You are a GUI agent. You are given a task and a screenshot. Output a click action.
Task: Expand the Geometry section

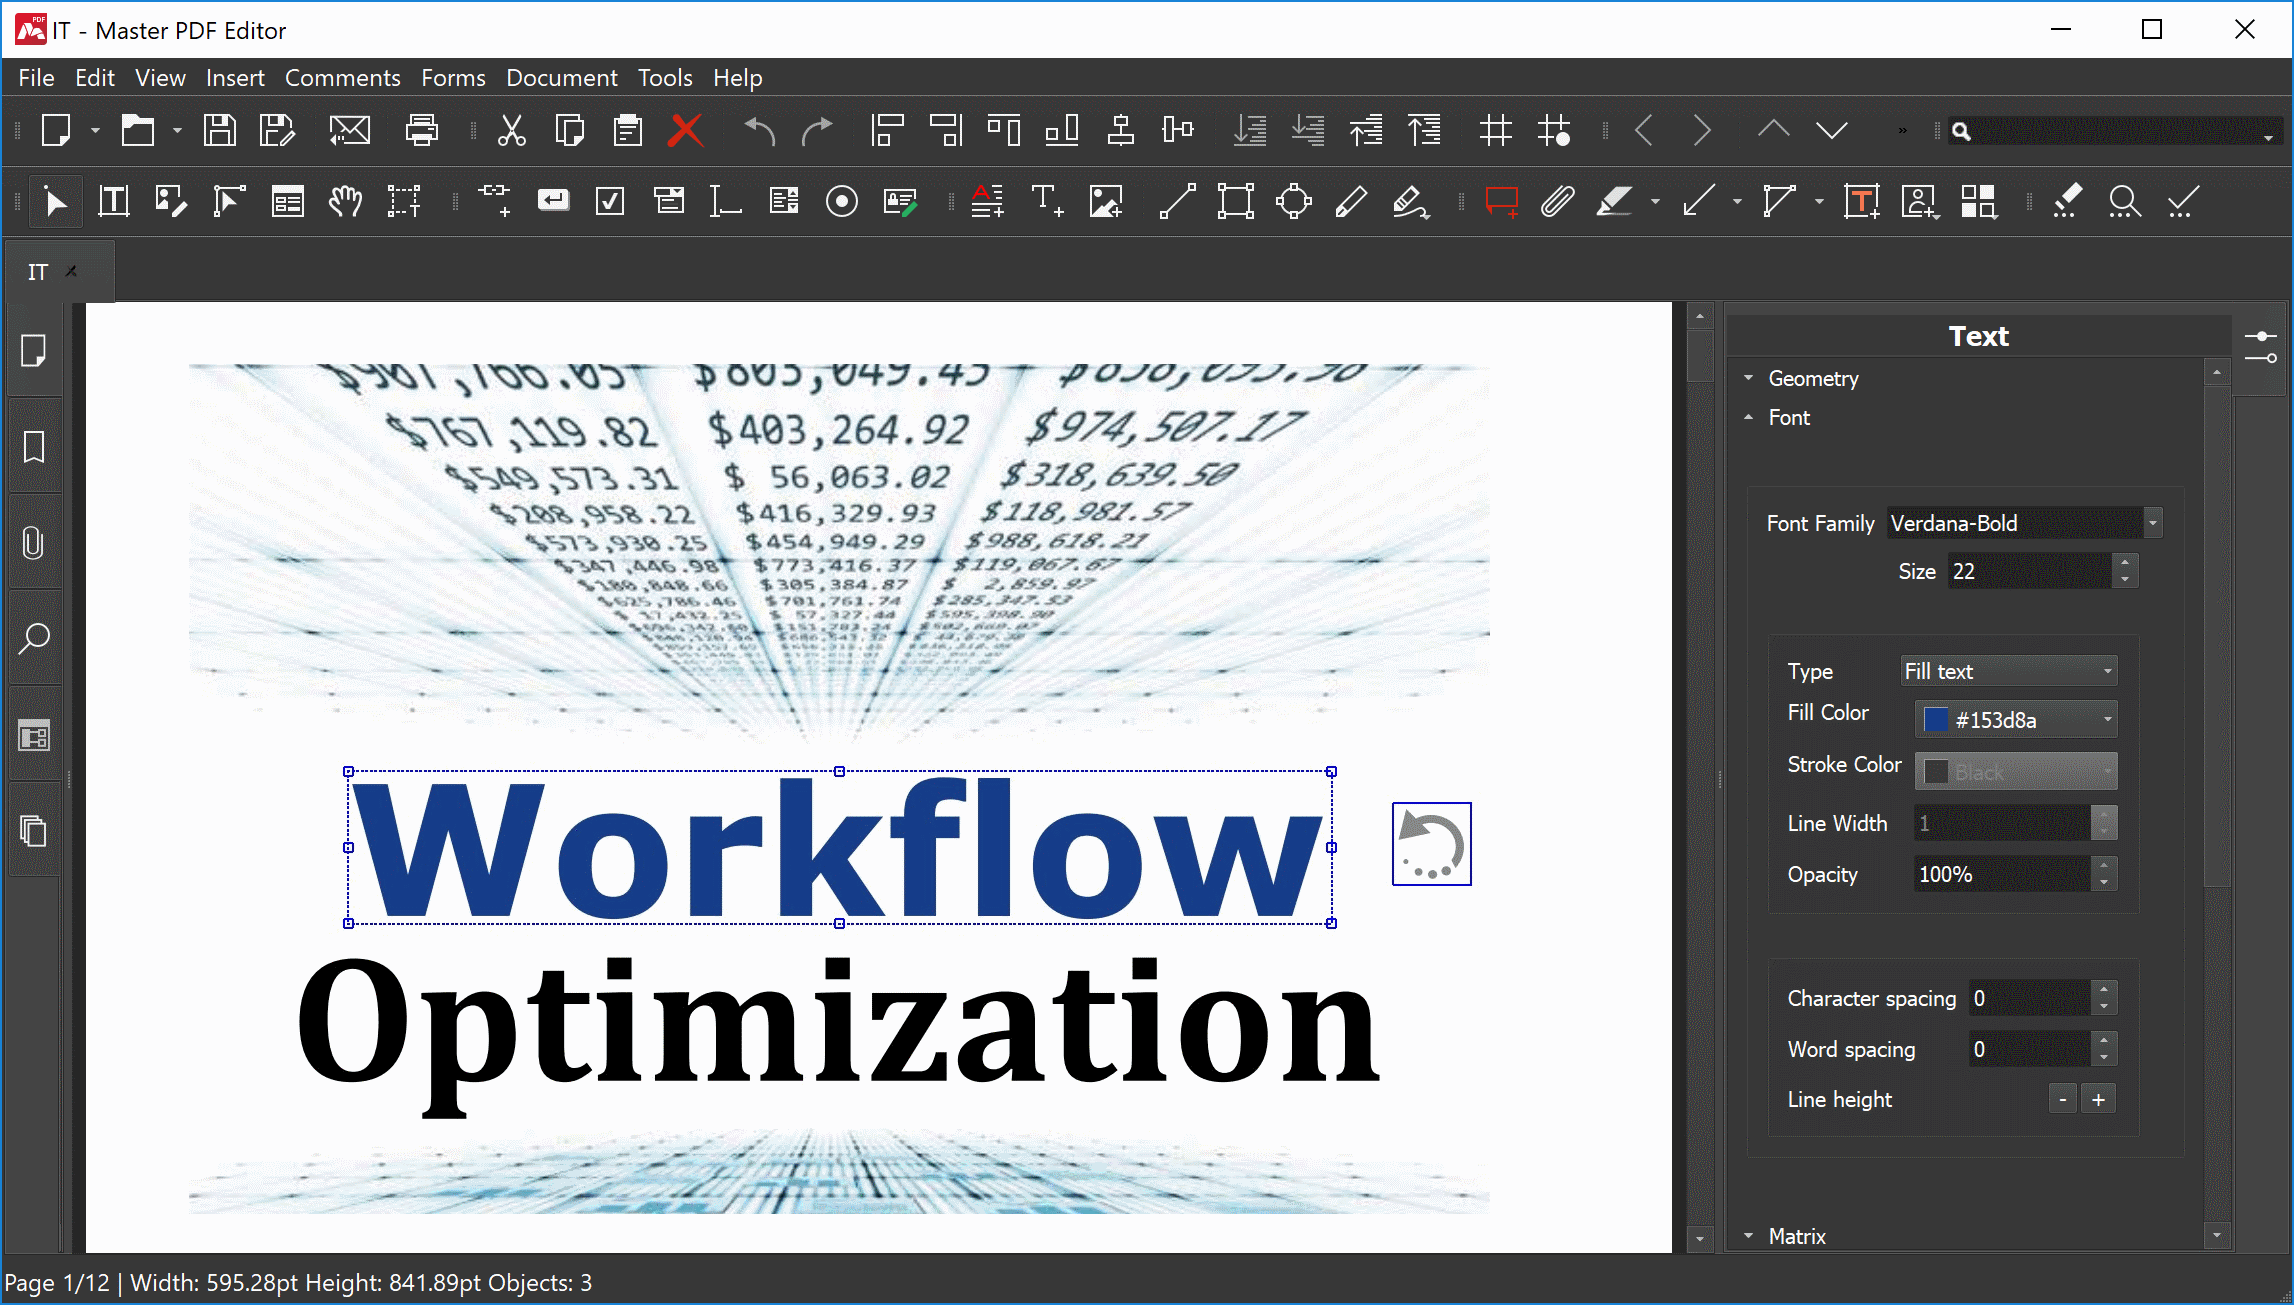[1812, 377]
